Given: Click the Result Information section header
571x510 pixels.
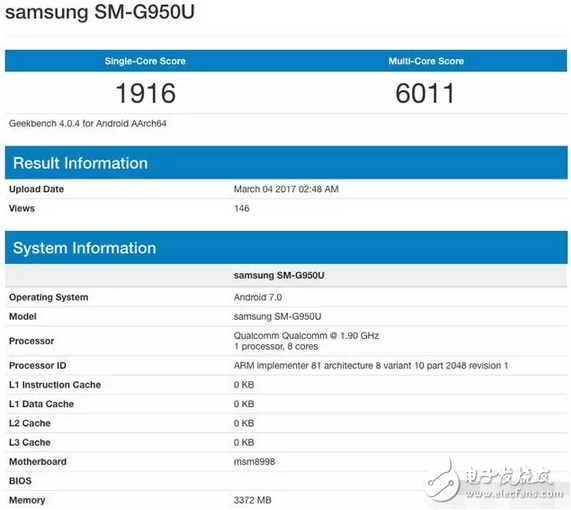Looking at the screenshot, I should click(x=80, y=163).
